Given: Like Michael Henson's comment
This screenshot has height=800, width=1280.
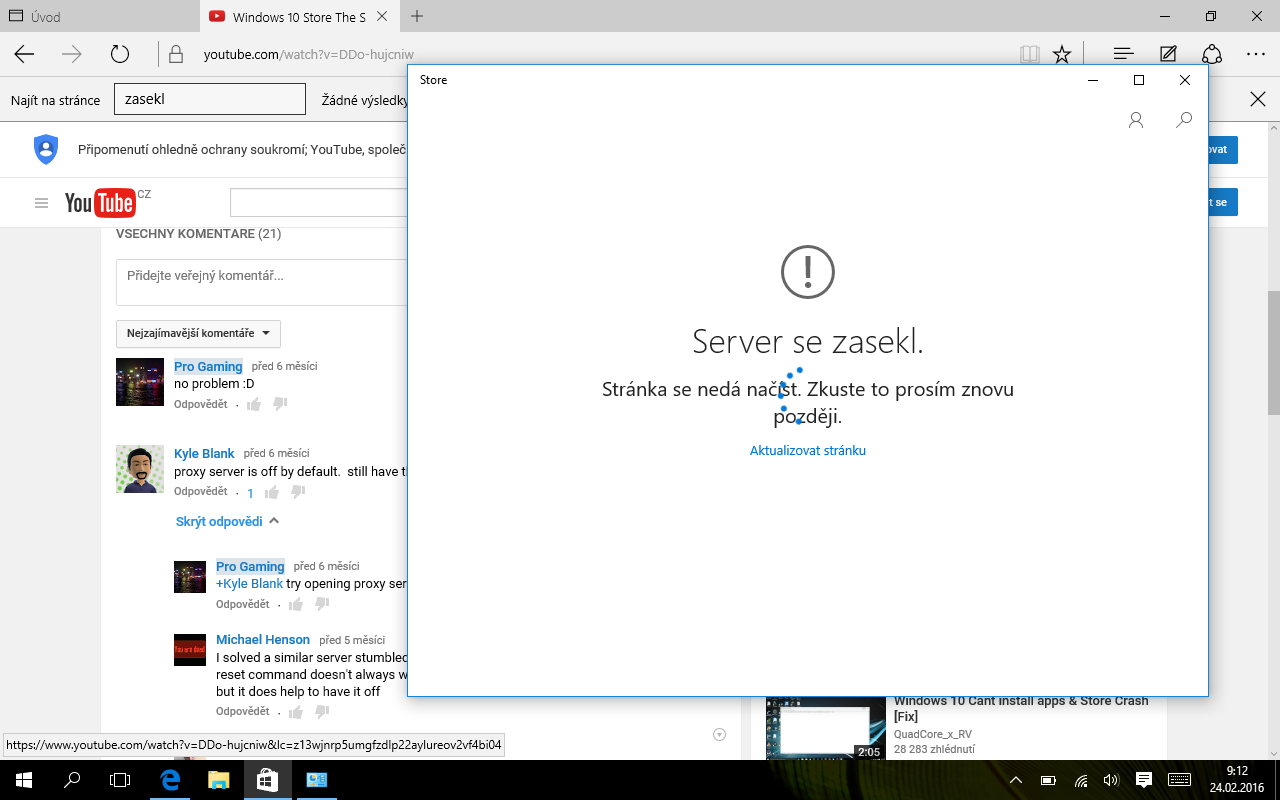Looking at the screenshot, I should [x=296, y=712].
